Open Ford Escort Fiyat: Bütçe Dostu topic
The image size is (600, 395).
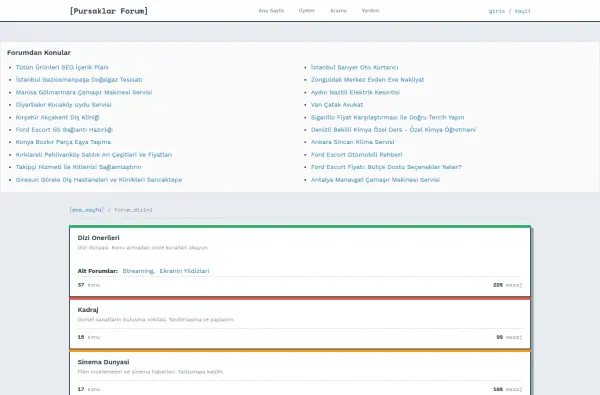click(x=386, y=167)
